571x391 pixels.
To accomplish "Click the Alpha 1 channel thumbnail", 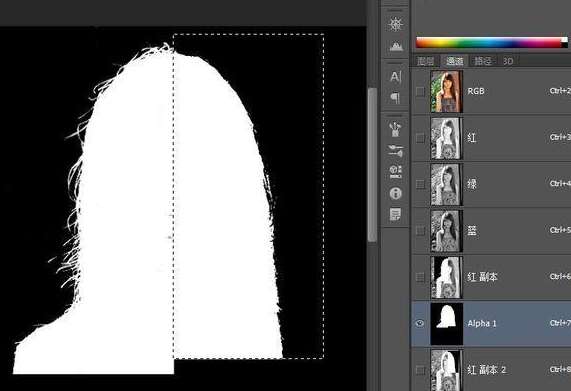I will [x=446, y=324].
